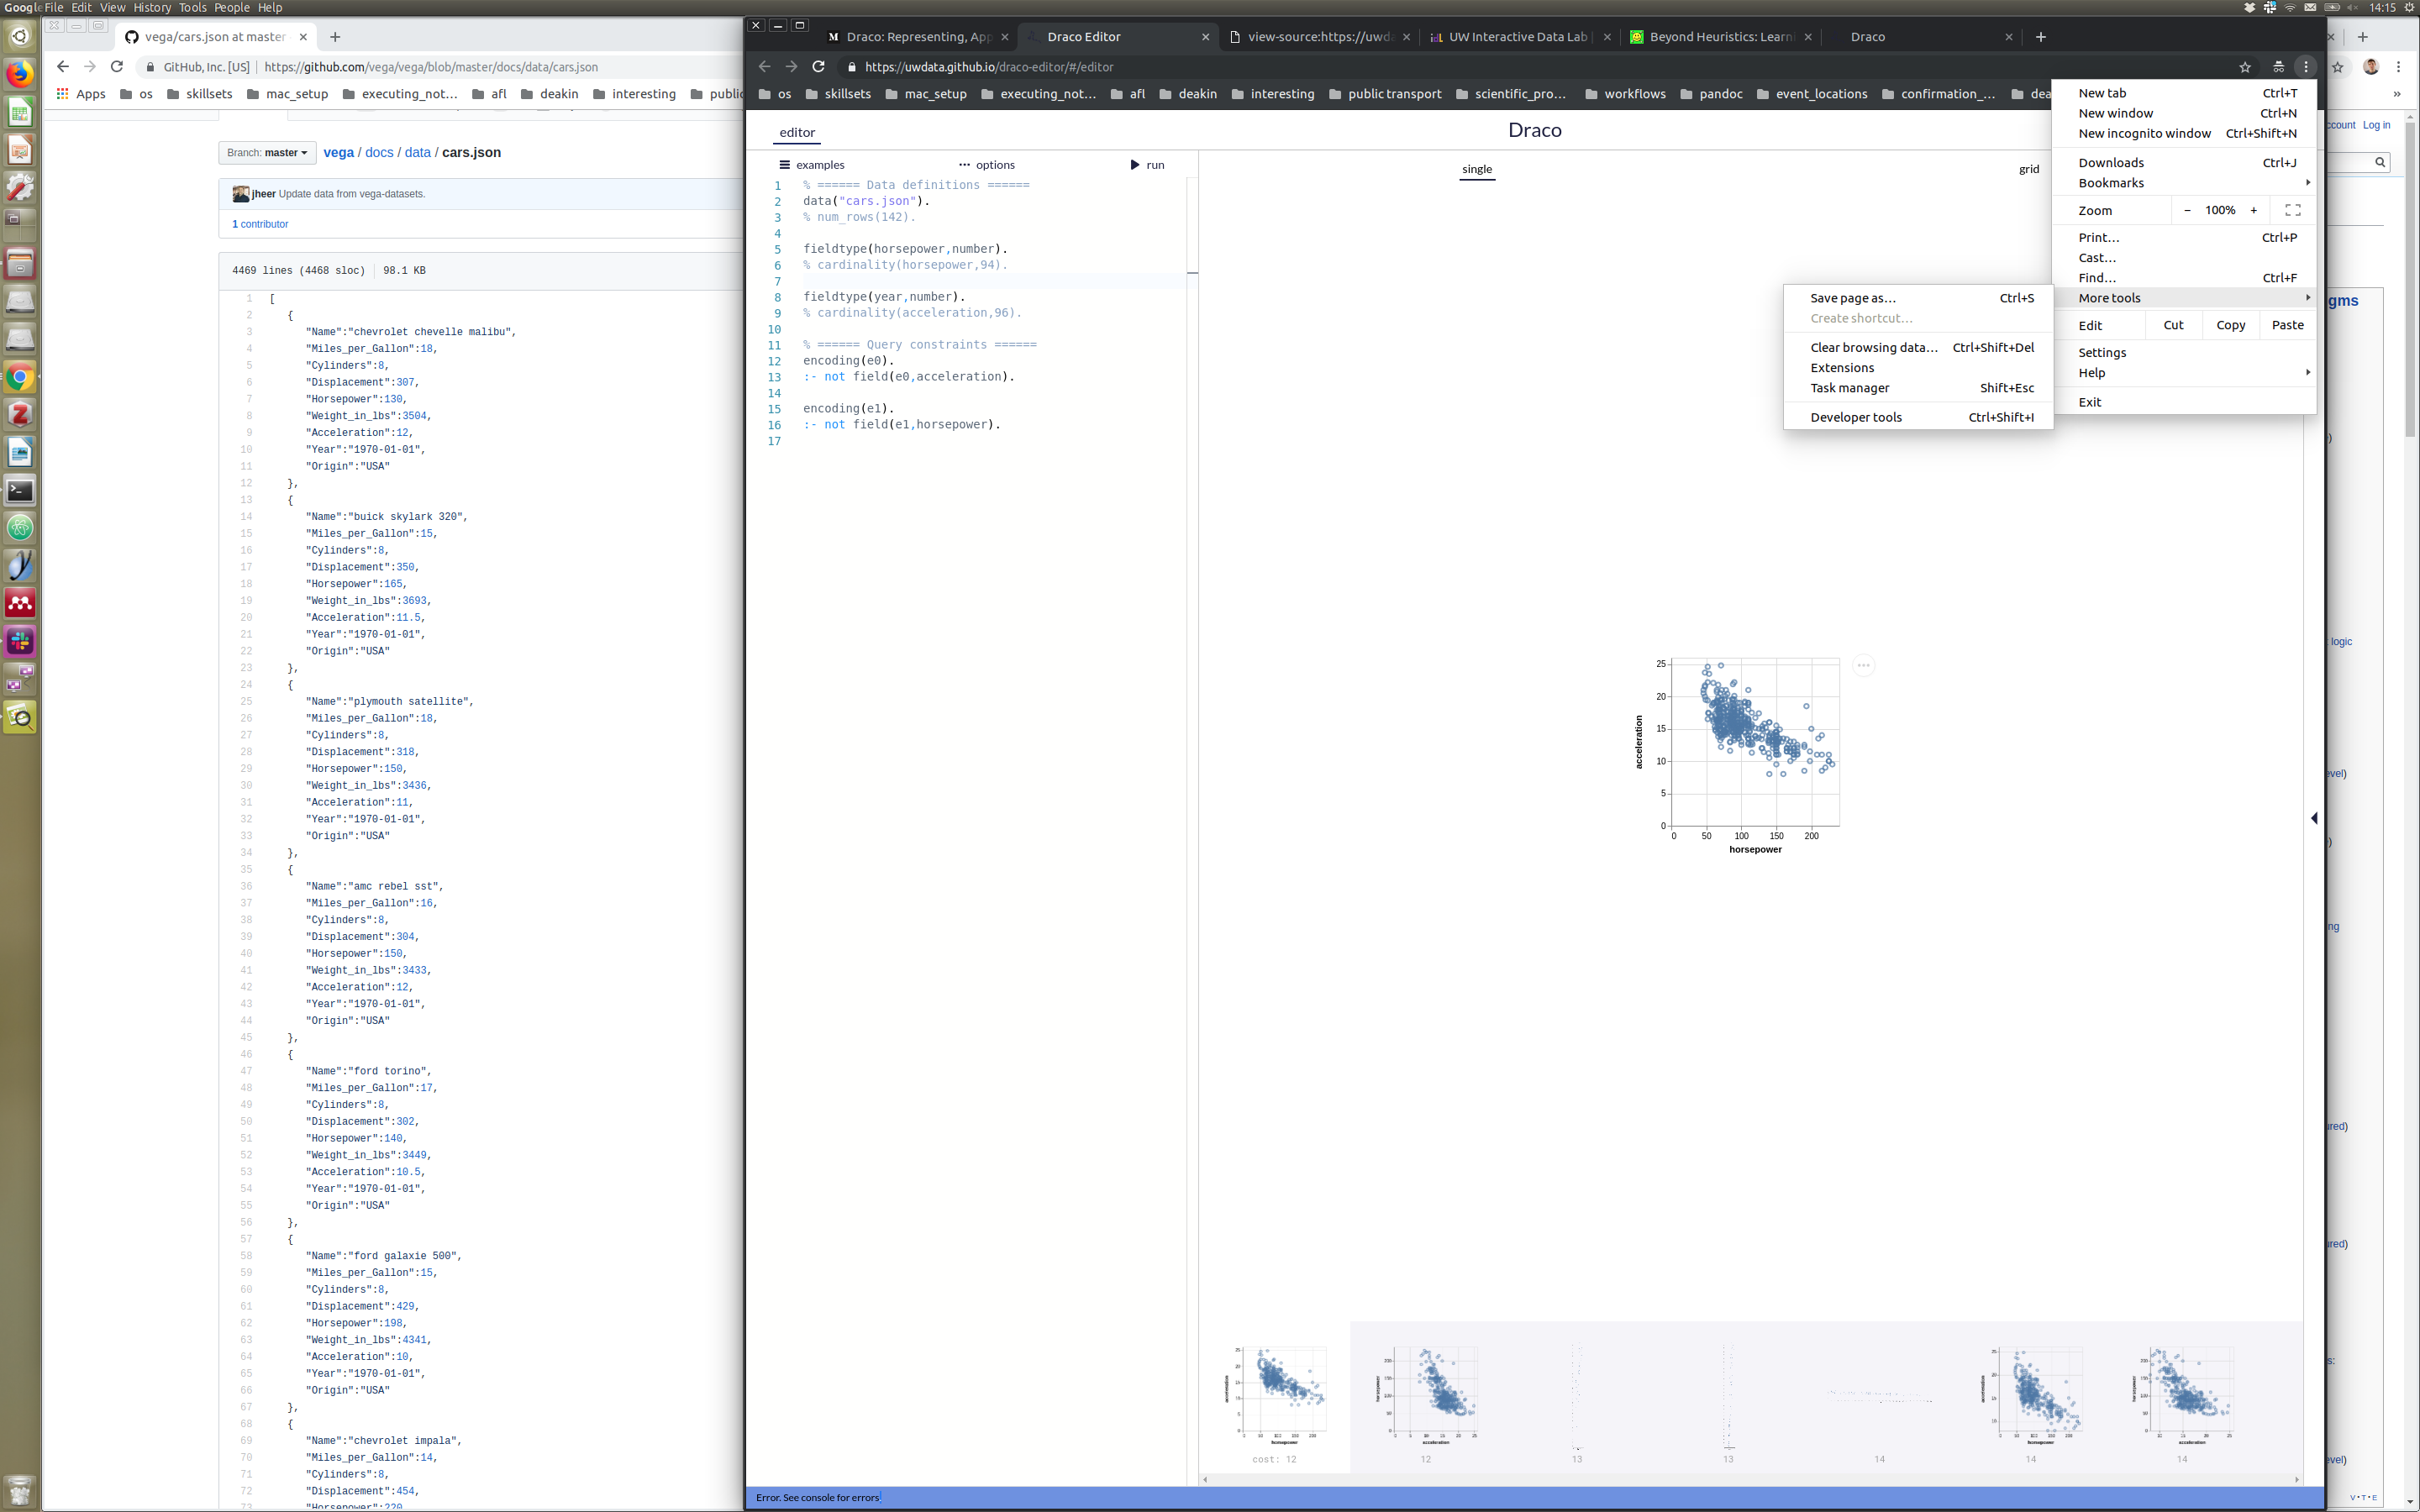Reload the Draco Editor page
The image size is (2420, 1512).
818,67
